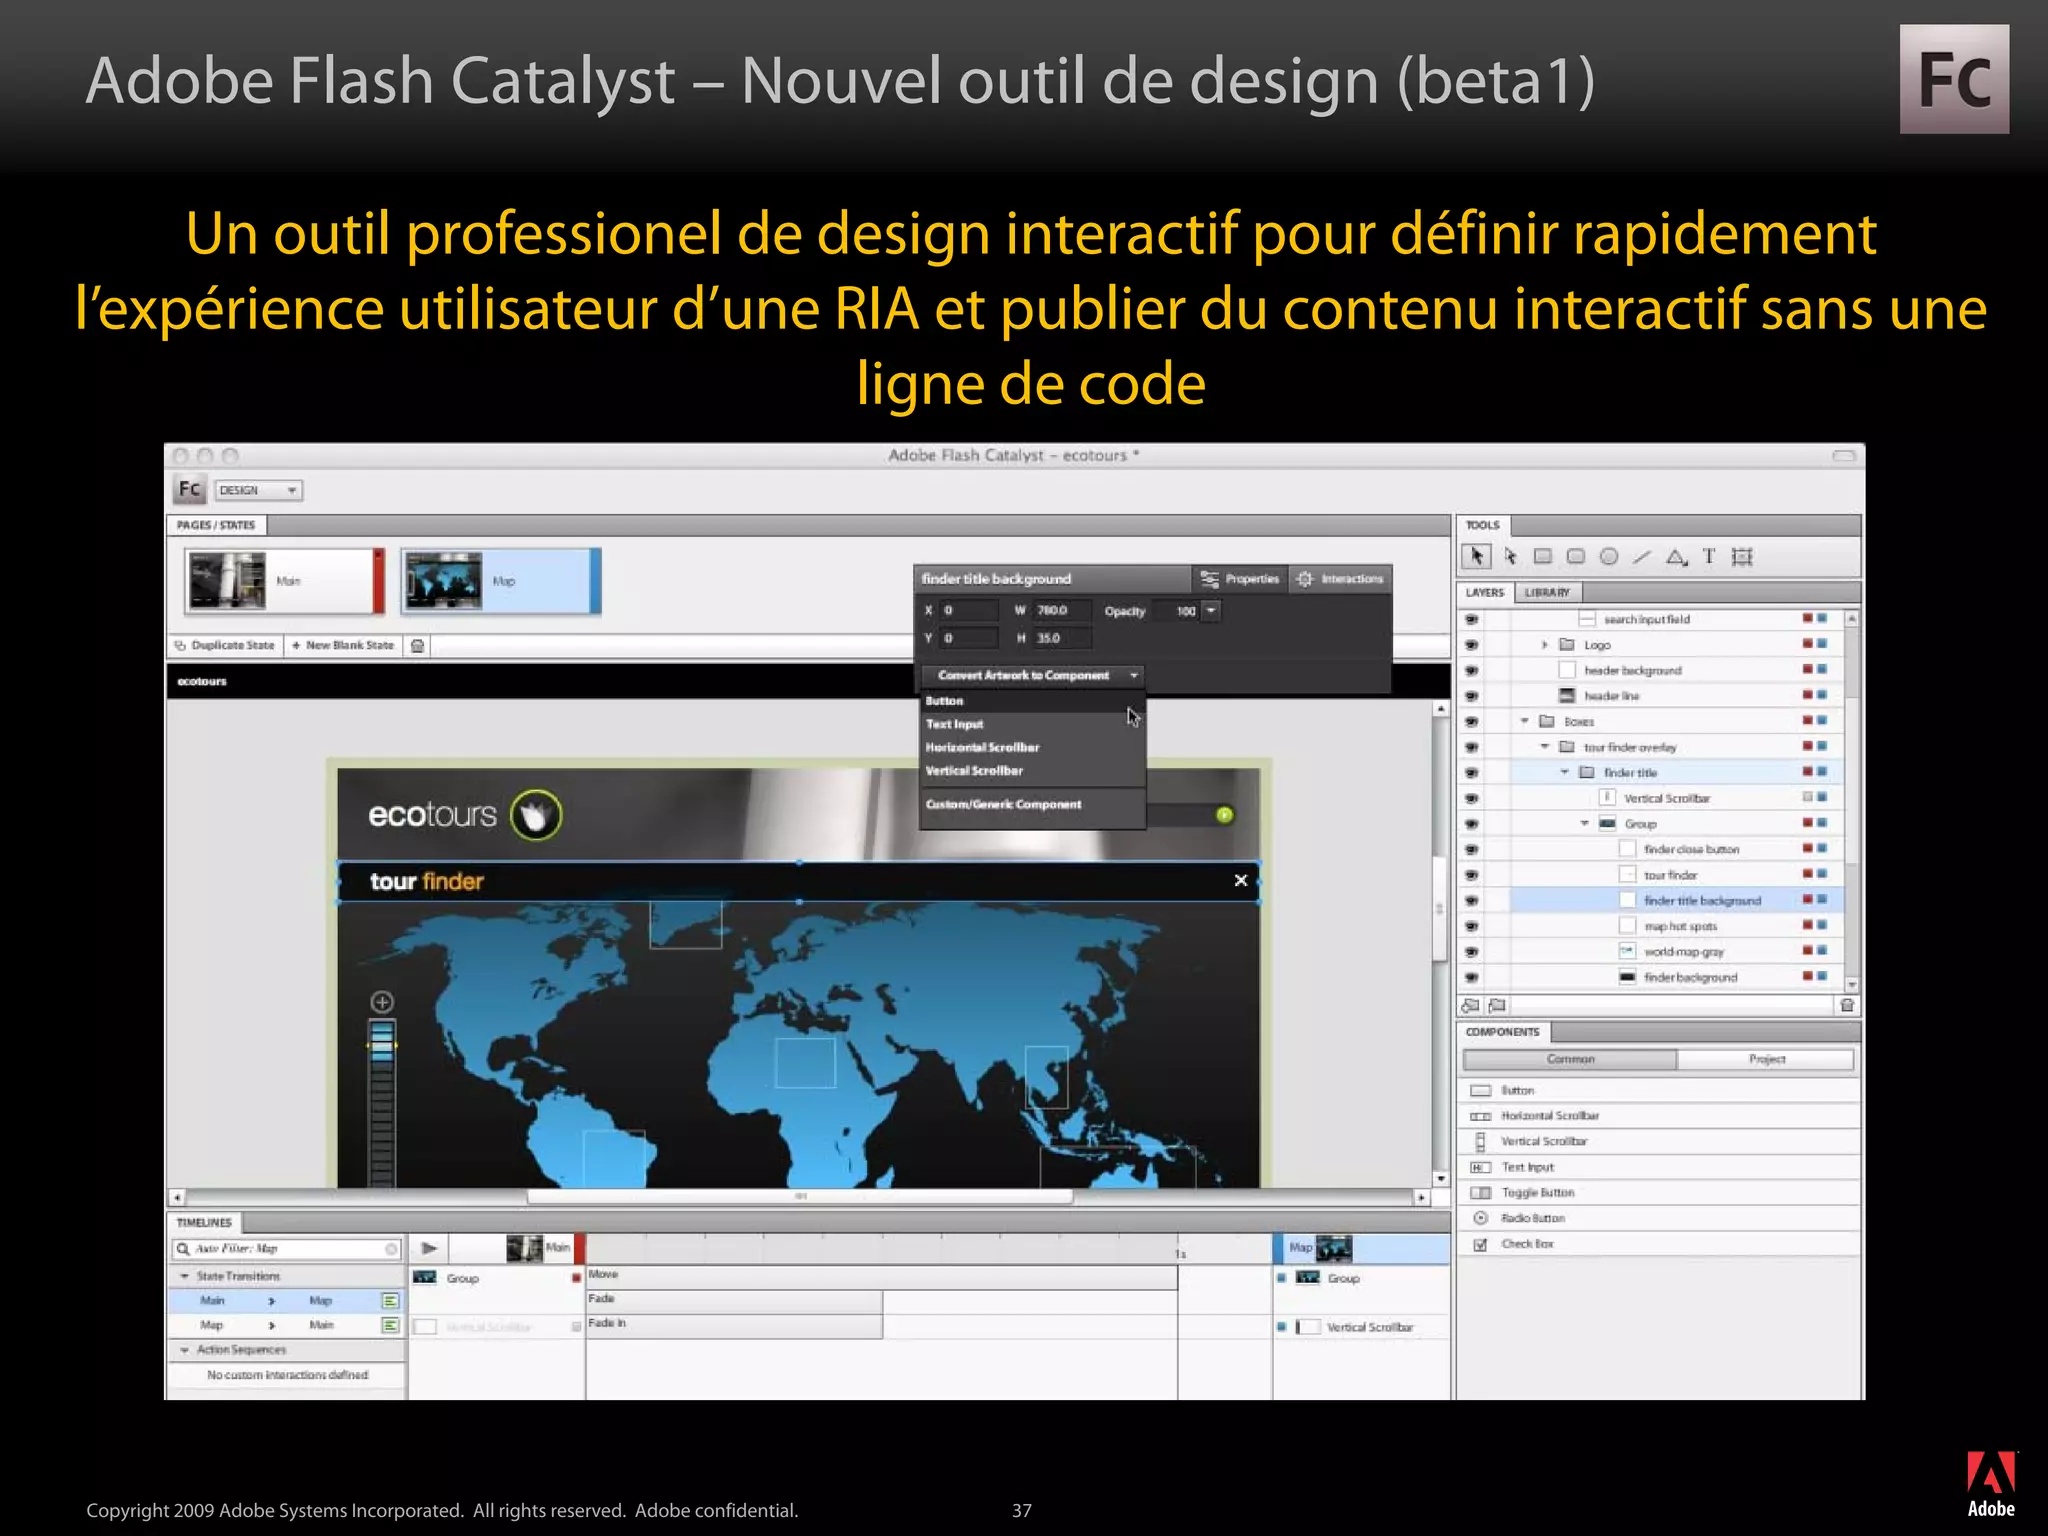Switch to the LIBRARY tab
The width and height of the screenshot is (2048, 1536).
(1547, 592)
